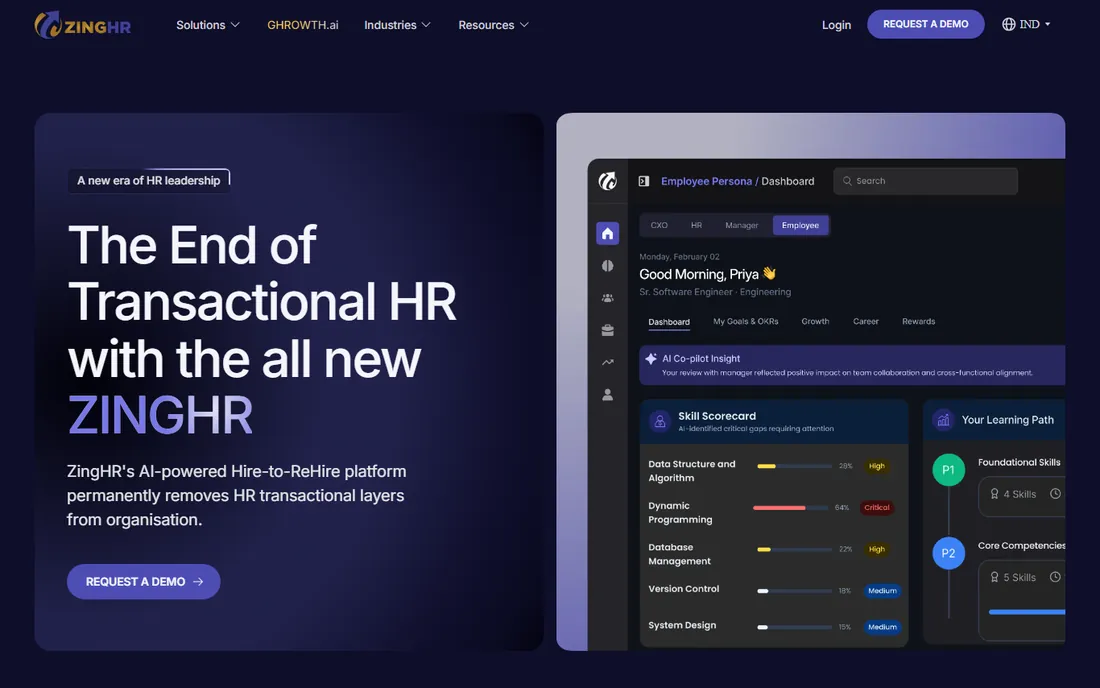This screenshot has width=1100, height=688.
Task: Expand the Solutions menu
Action: (x=208, y=25)
